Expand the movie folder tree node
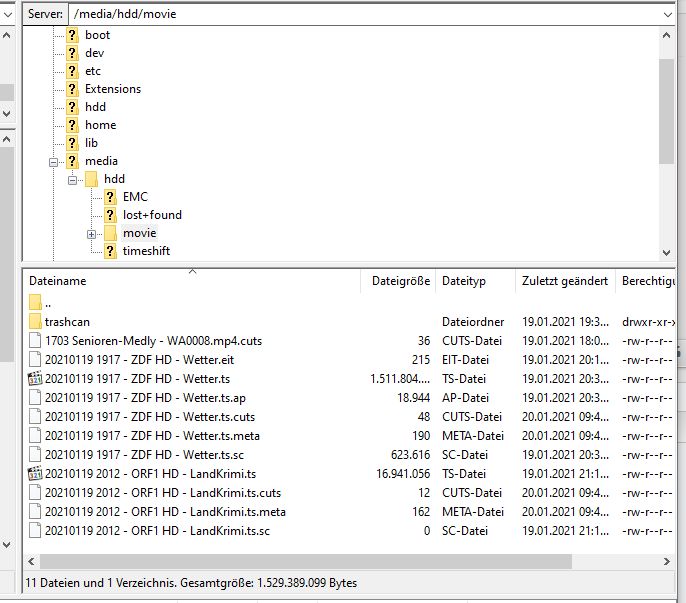Image resolution: width=686 pixels, height=603 pixels. [x=92, y=233]
